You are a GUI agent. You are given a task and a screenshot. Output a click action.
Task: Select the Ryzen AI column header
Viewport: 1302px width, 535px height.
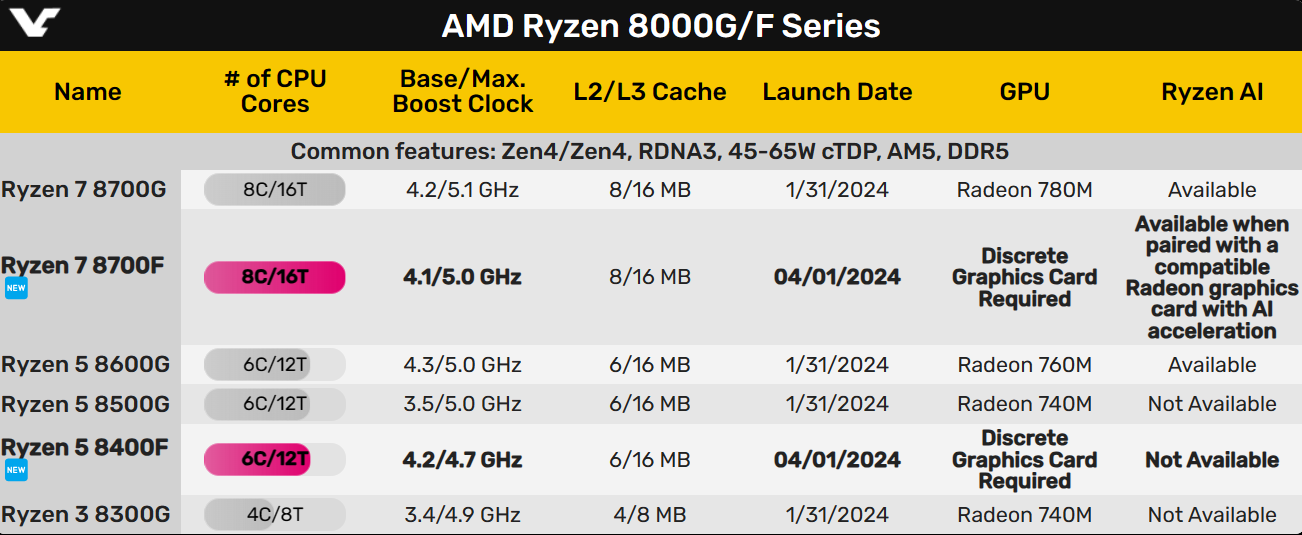[x=1212, y=92]
